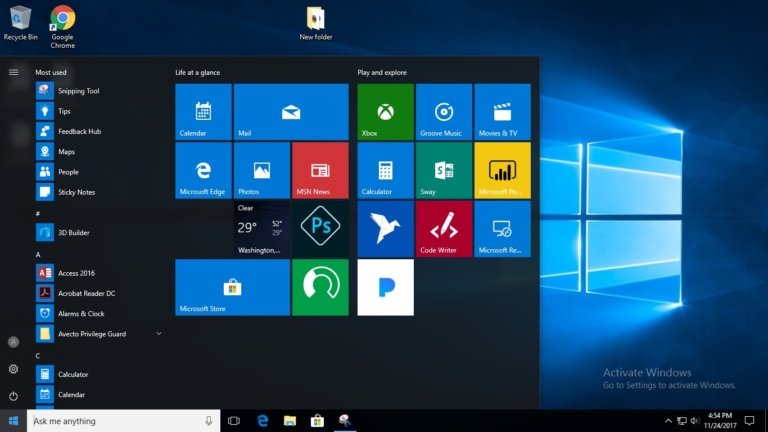768x432 pixels.
Task: Launch Access 2016 from app list
Action: pos(98,273)
